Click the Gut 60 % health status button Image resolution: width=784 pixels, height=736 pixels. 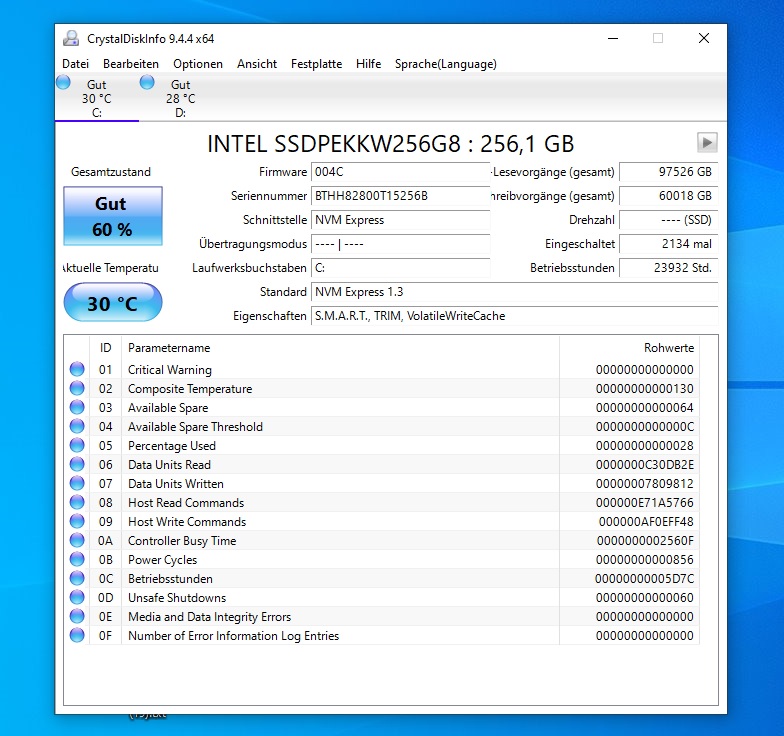113,216
